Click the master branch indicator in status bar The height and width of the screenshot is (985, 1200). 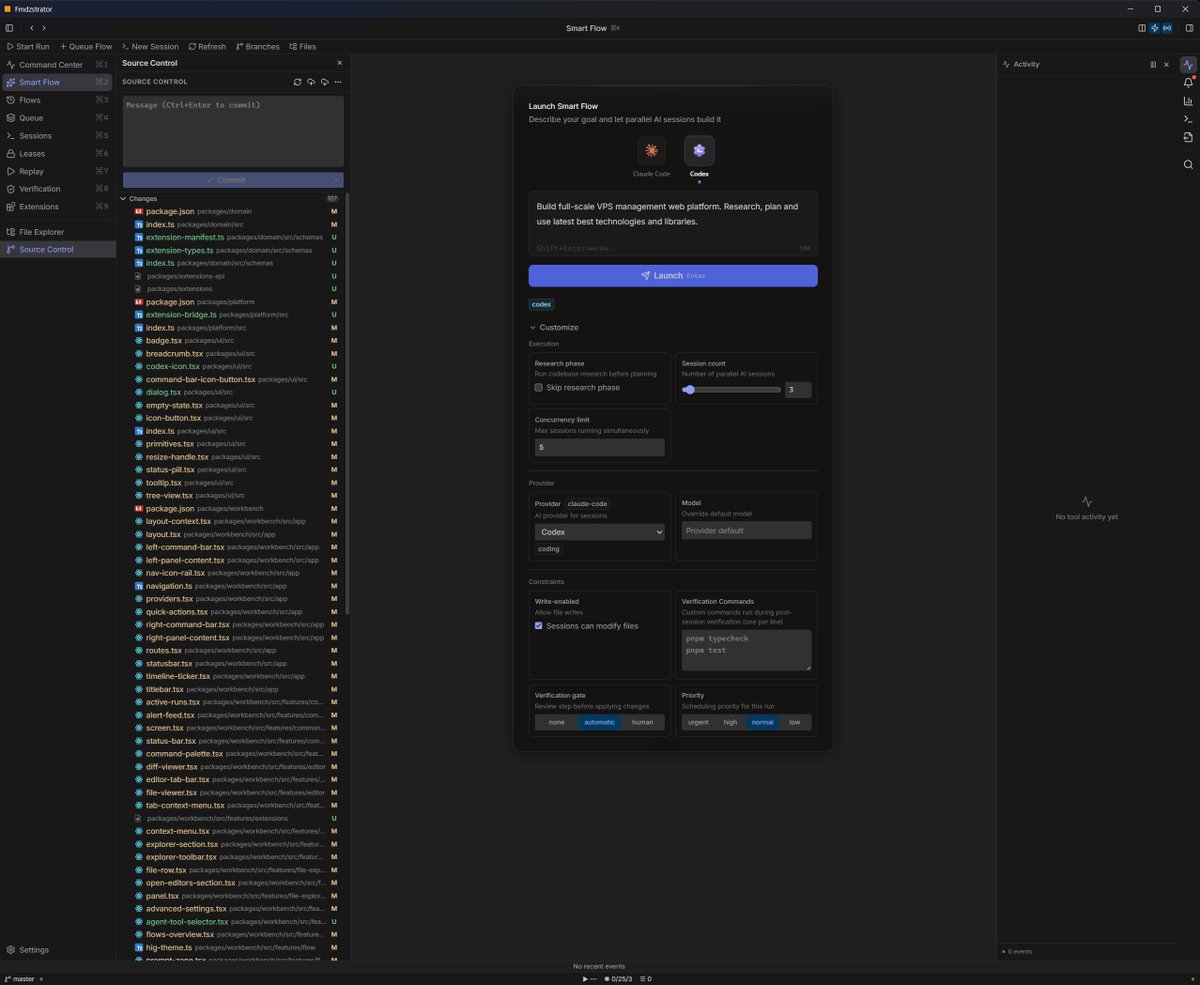point(22,979)
